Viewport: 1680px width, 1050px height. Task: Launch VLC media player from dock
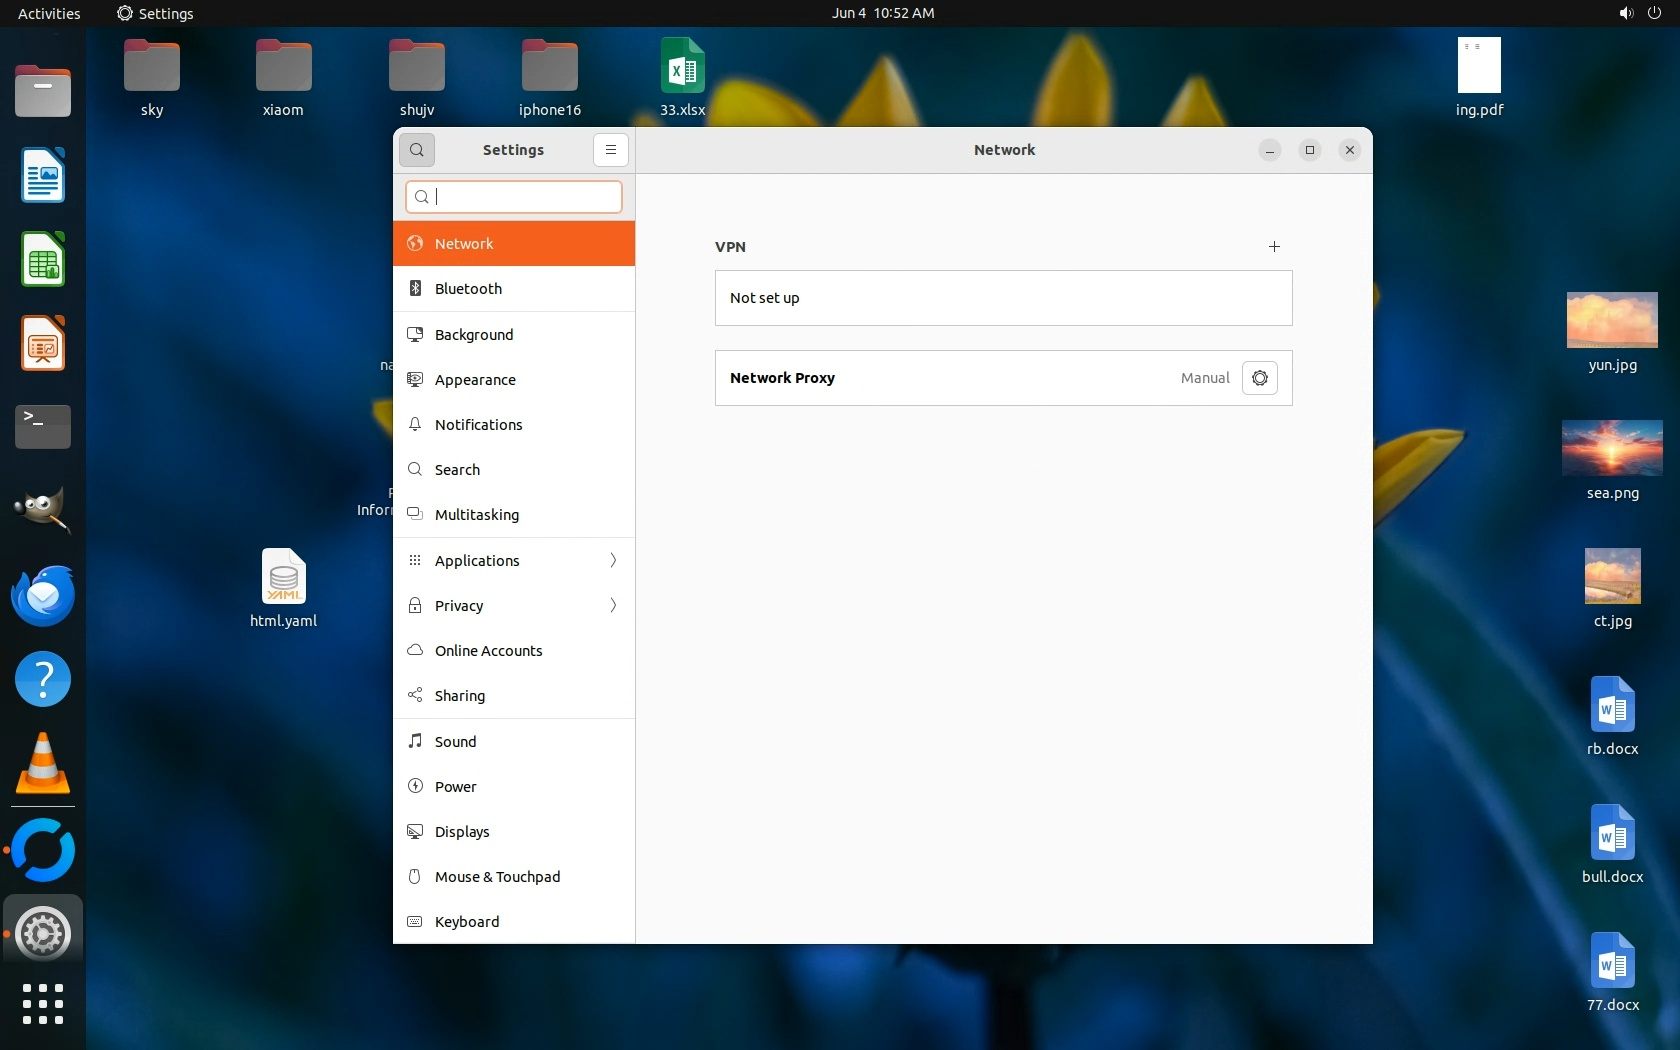pyautogui.click(x=43, y=764)
